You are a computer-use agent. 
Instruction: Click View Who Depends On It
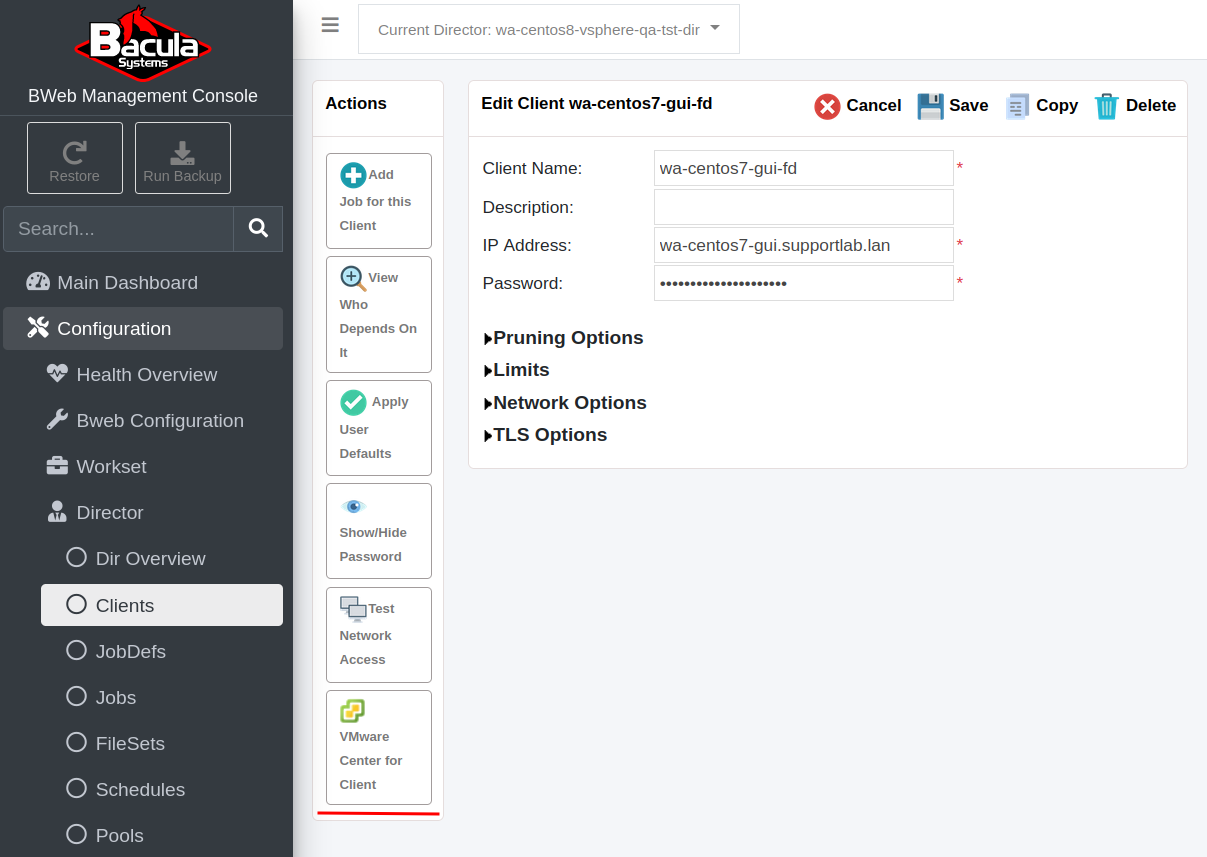[379, 314]
